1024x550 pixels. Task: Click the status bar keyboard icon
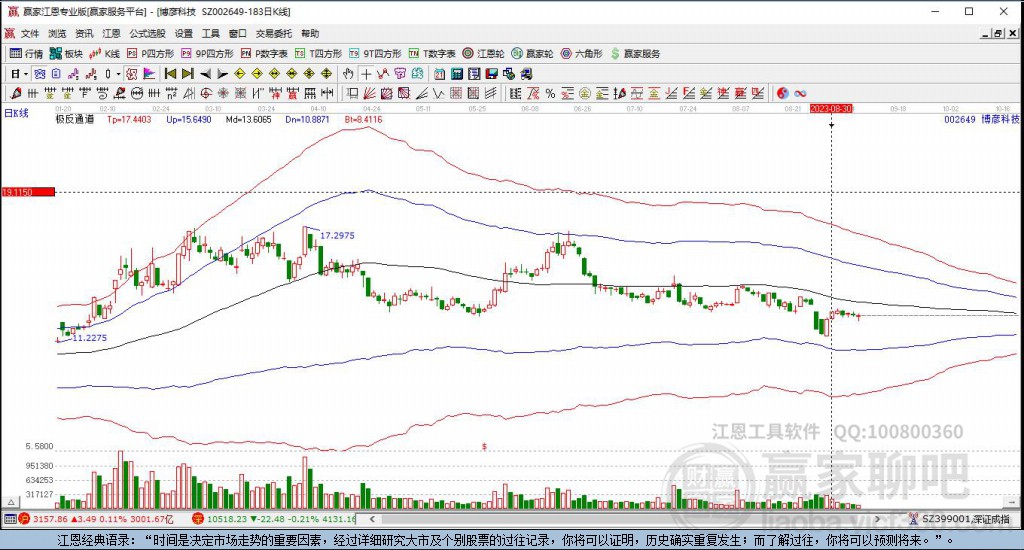coord(9,519)
